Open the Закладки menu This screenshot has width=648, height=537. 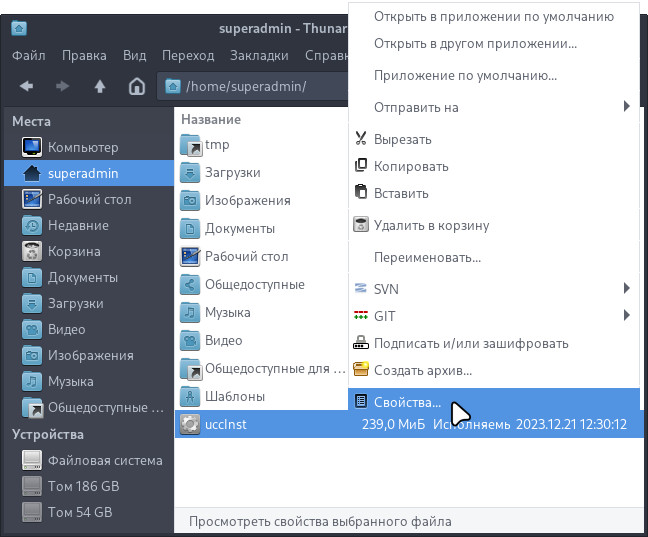[x=258, y=55]
